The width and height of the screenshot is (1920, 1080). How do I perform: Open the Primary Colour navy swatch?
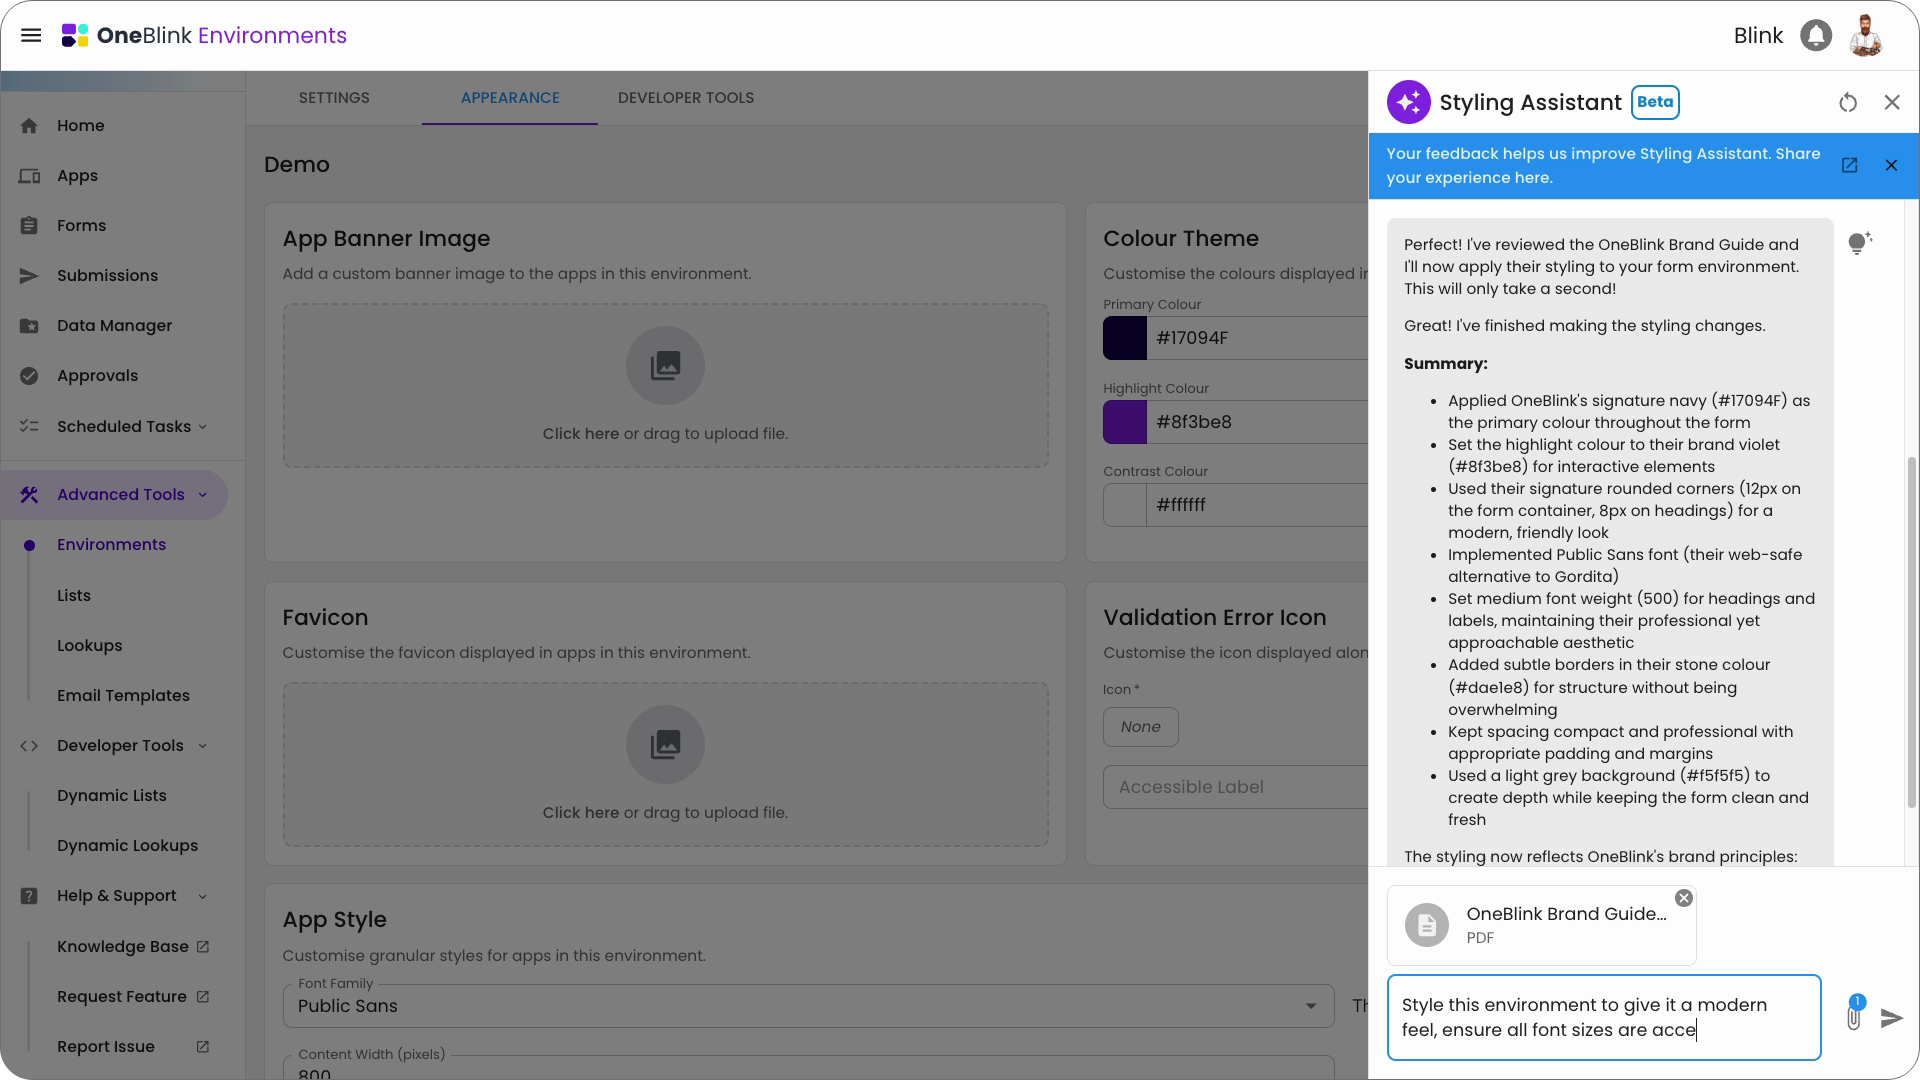(1125, 338)
